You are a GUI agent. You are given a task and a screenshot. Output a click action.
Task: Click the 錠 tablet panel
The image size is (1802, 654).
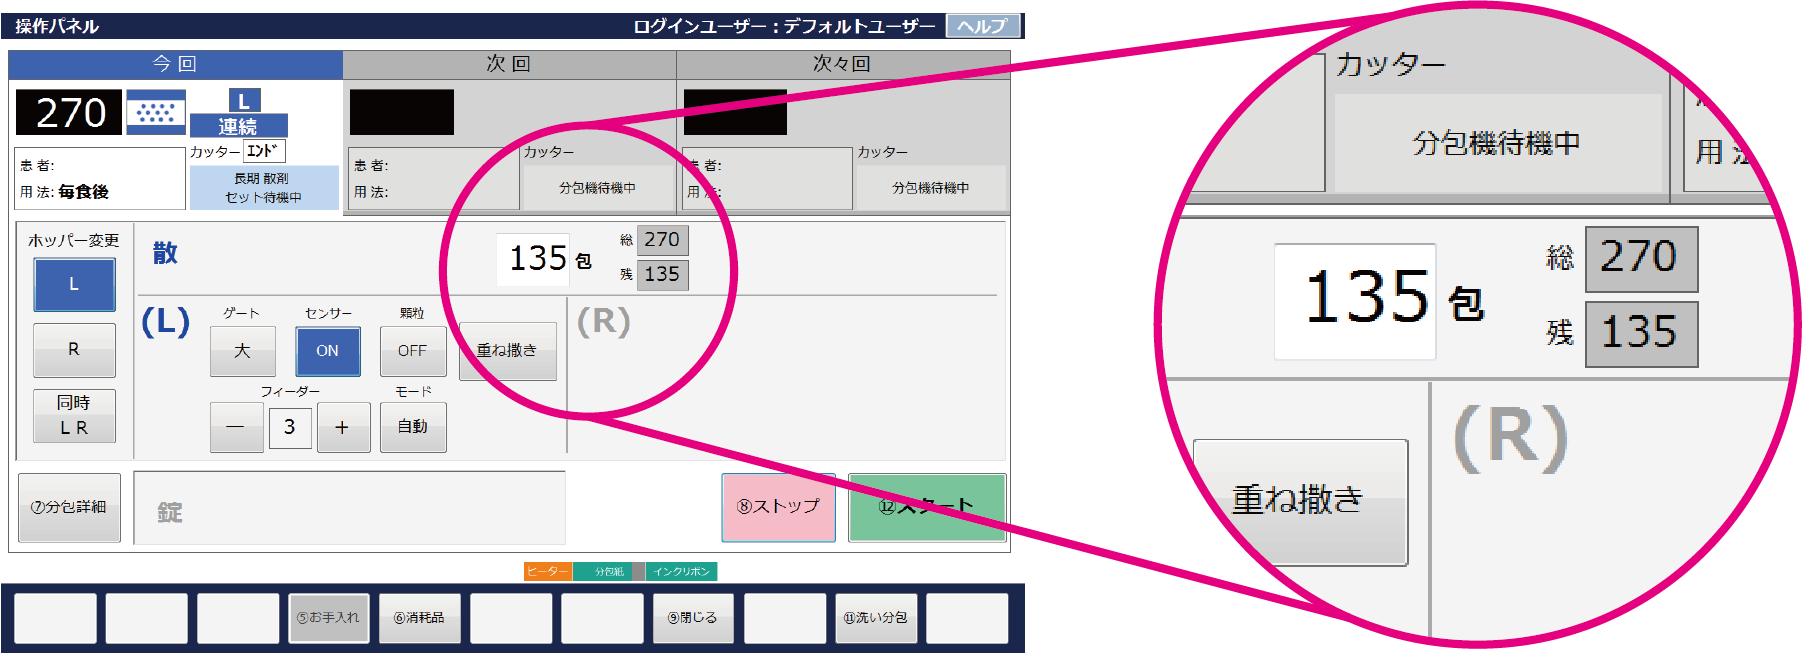point(350,508)
